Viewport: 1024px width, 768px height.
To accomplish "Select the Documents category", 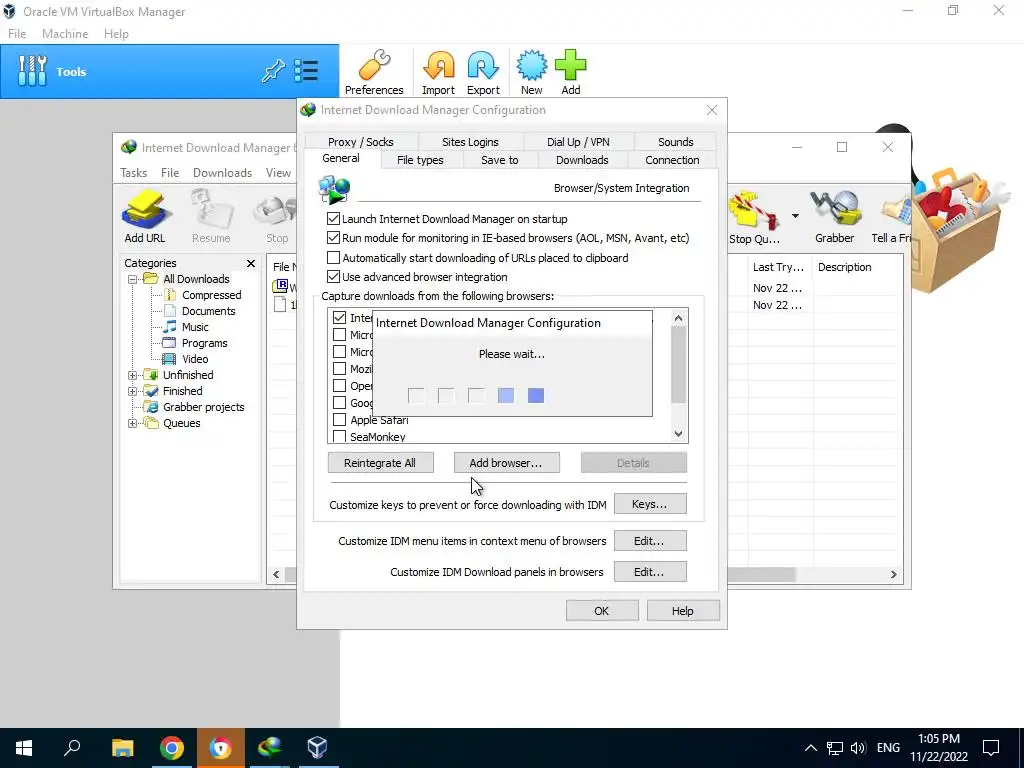I will pos(208,311).
